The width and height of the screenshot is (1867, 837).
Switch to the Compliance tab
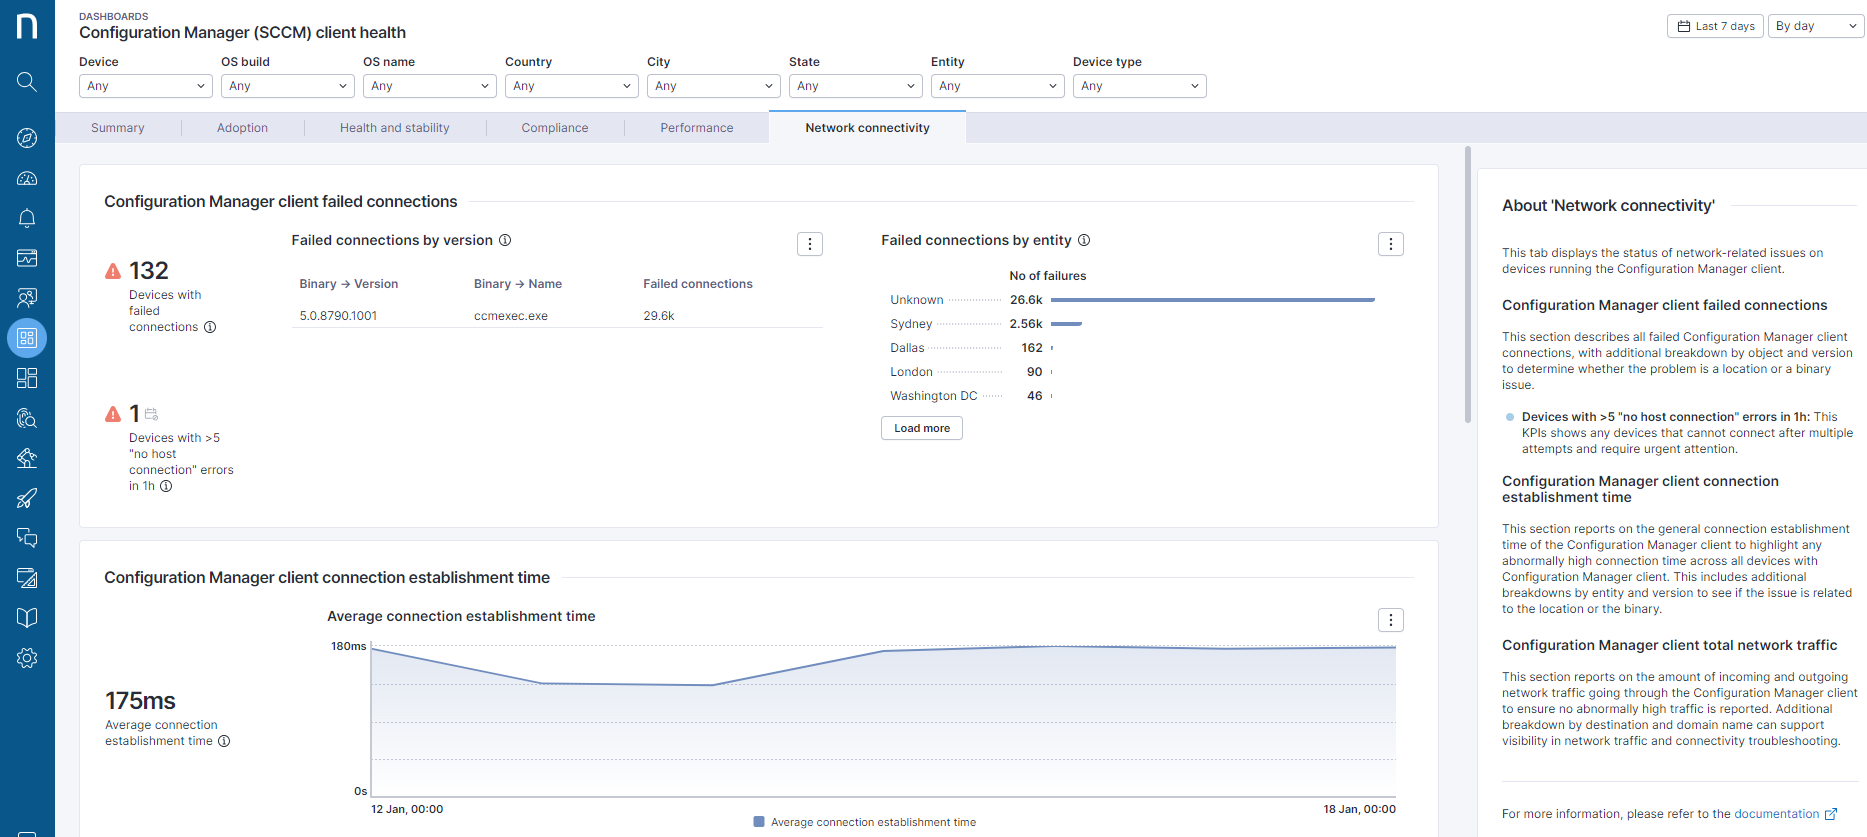[555, 128]
